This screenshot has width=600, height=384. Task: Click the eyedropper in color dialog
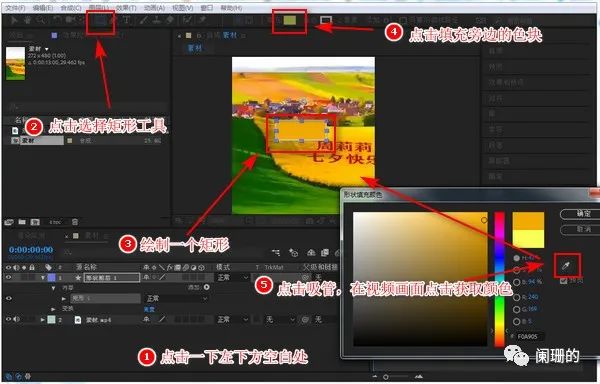[x=566, y=265]
